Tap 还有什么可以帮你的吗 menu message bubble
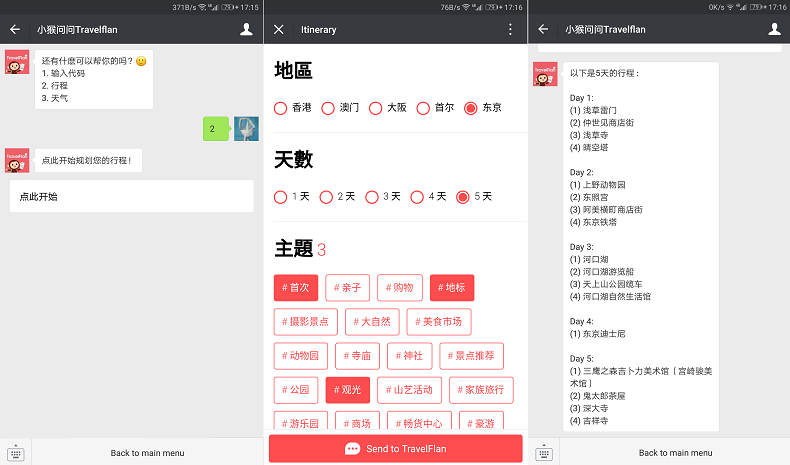The width and height of the screenshot is (790, 465). click(x=93, y=80)
